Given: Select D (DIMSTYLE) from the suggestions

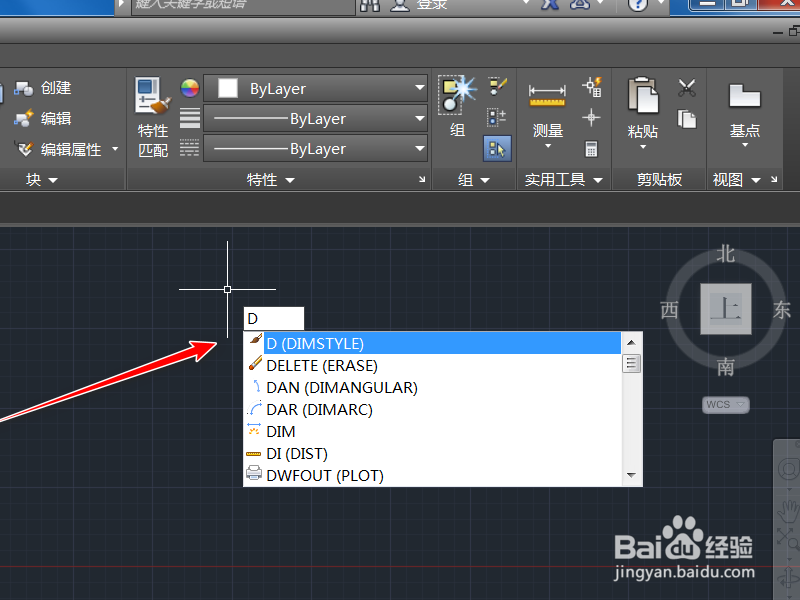Looking at the screenshot, I should tap(433, 343).
